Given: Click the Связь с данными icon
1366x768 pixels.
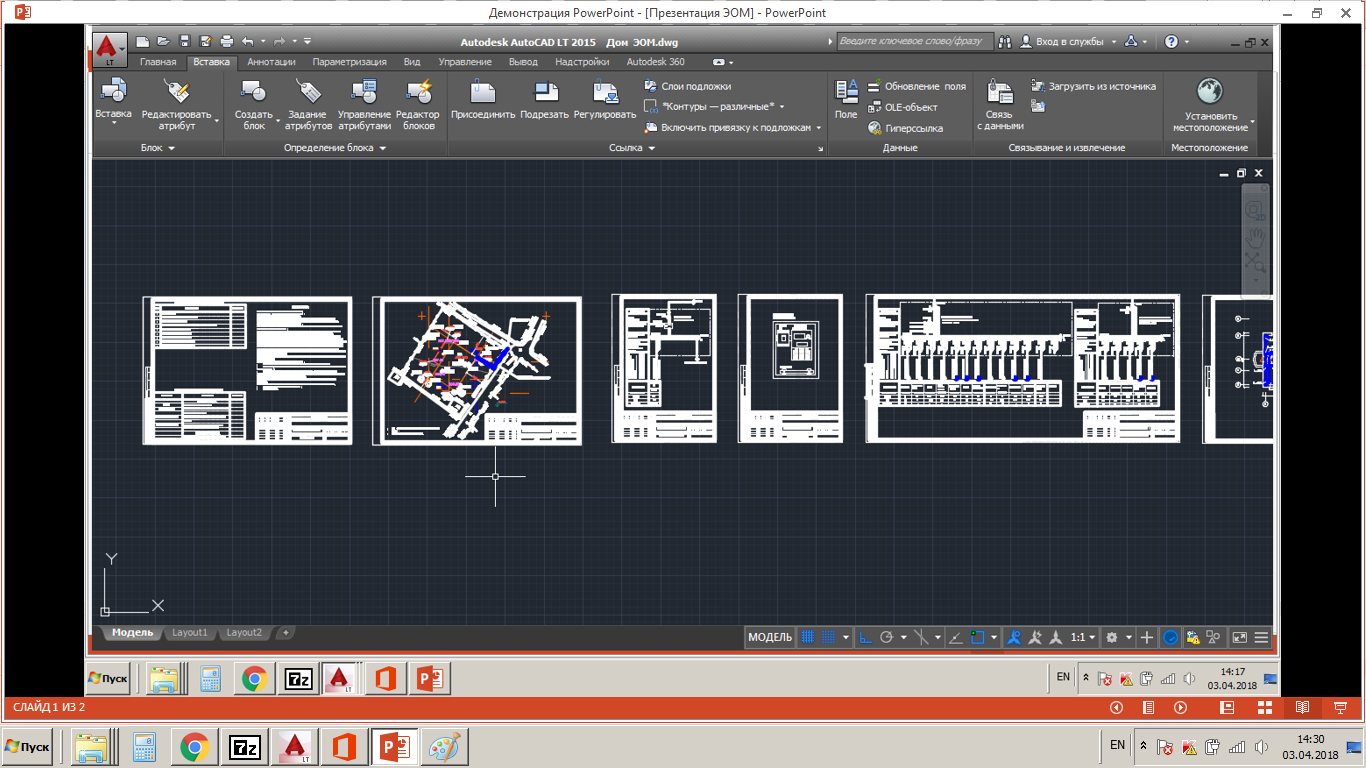Looking at the screenshot, I should coord(999,93).
